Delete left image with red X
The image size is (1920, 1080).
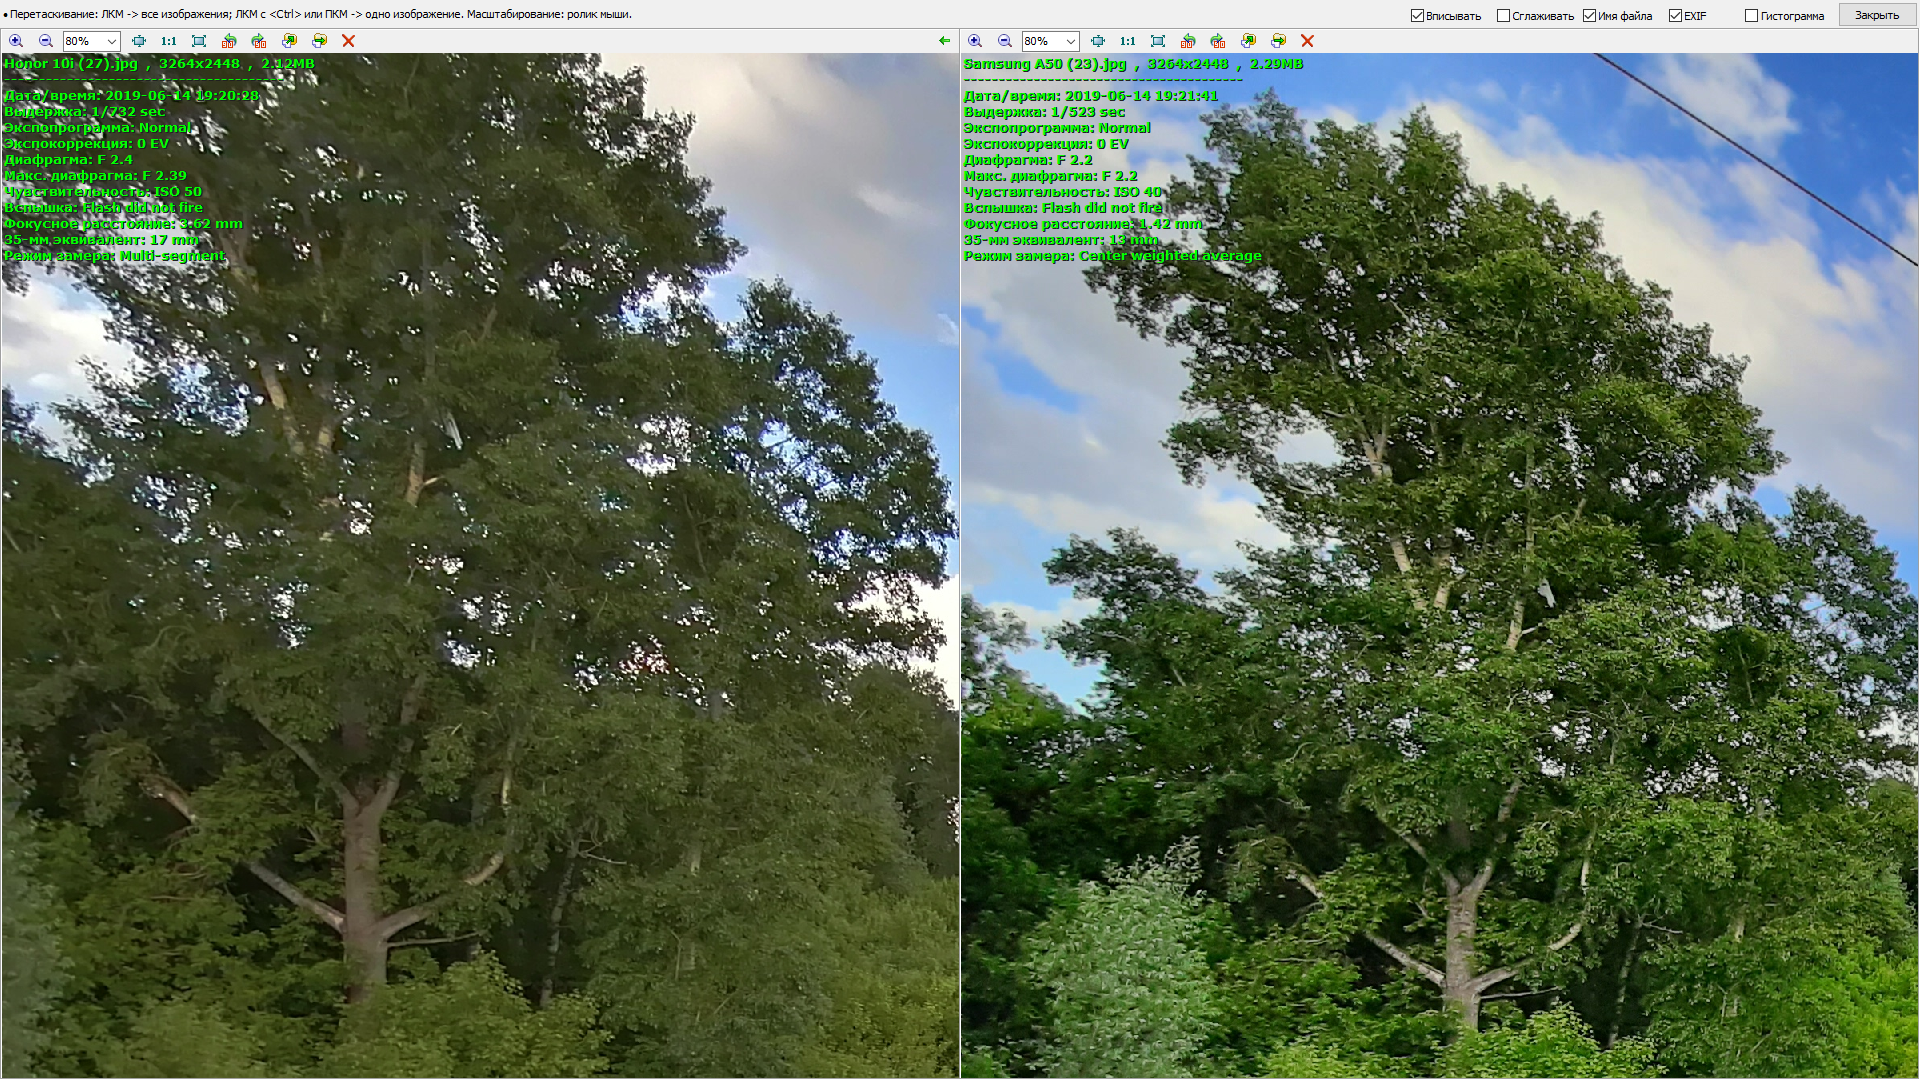coord(348,41)
